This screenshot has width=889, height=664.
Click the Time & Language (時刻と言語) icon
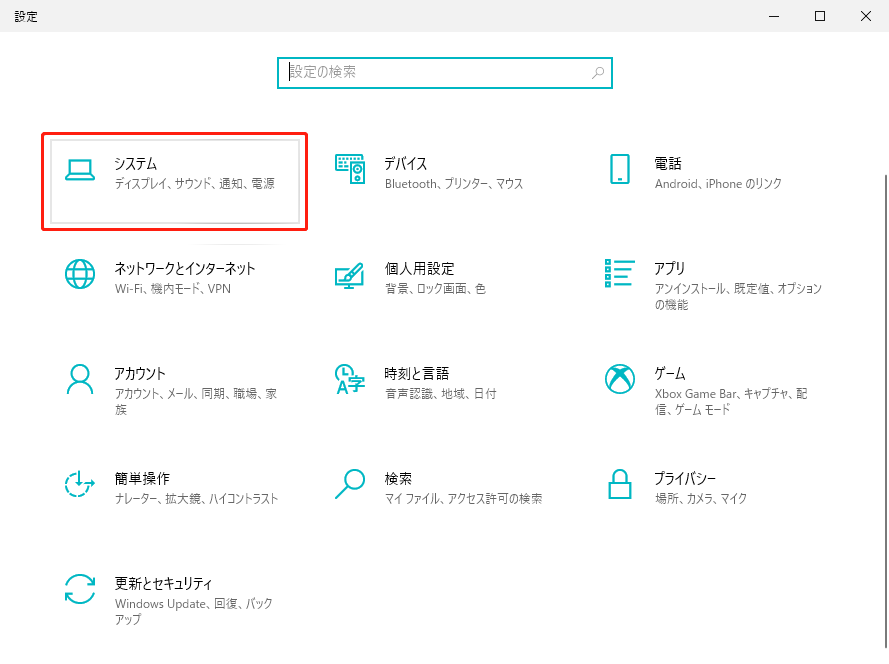pyautogui.click(x=350, y=379)
